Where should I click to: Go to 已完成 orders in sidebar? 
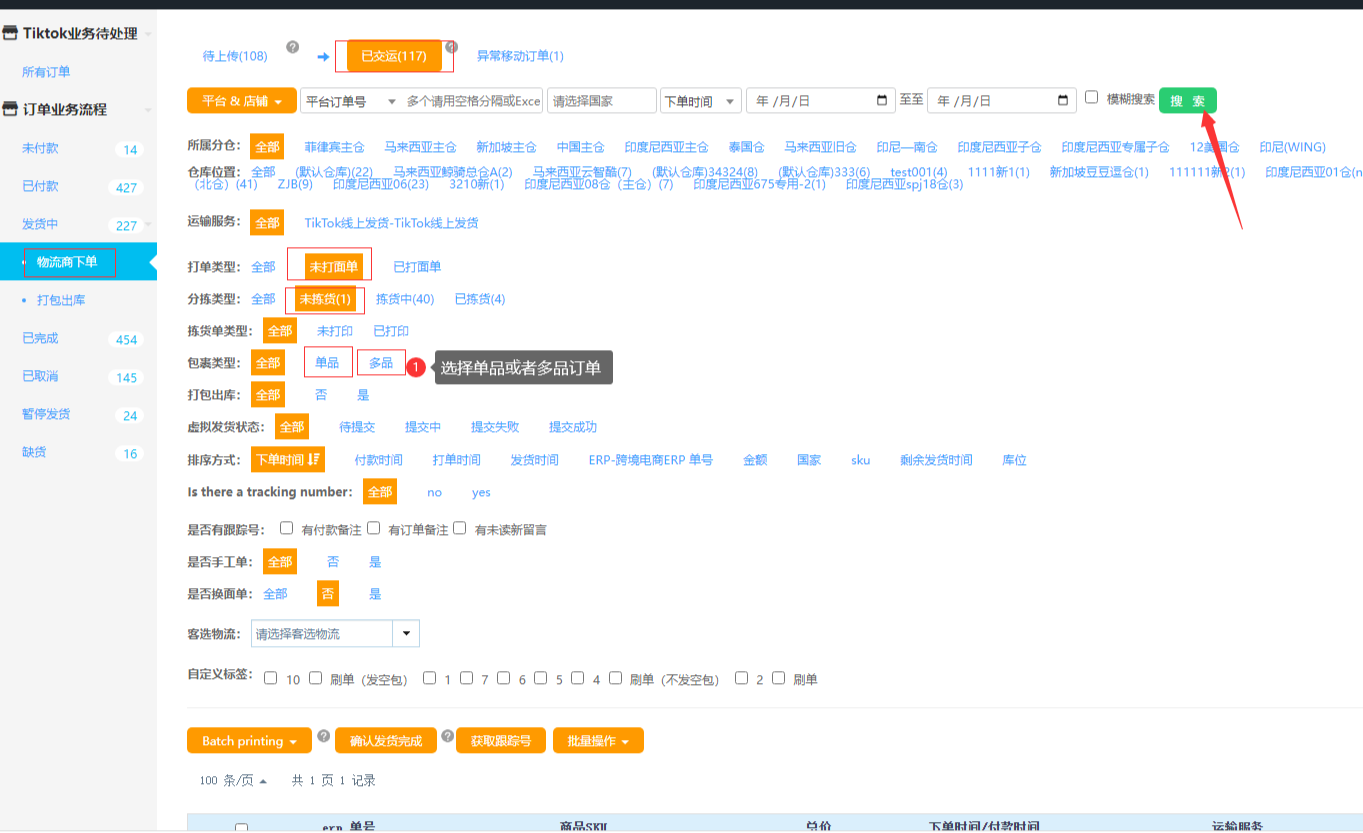click(x=40, y=338)
